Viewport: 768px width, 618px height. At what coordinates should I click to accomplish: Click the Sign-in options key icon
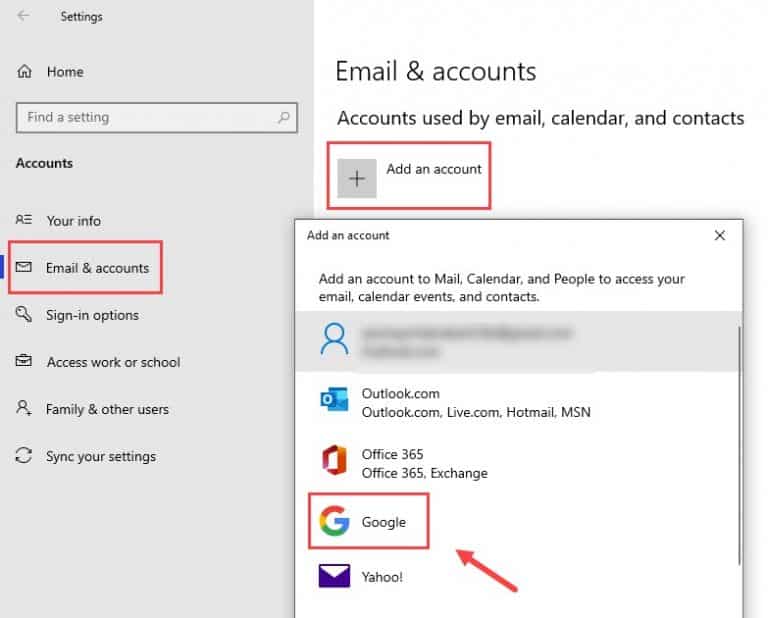[x=24, y=314]
